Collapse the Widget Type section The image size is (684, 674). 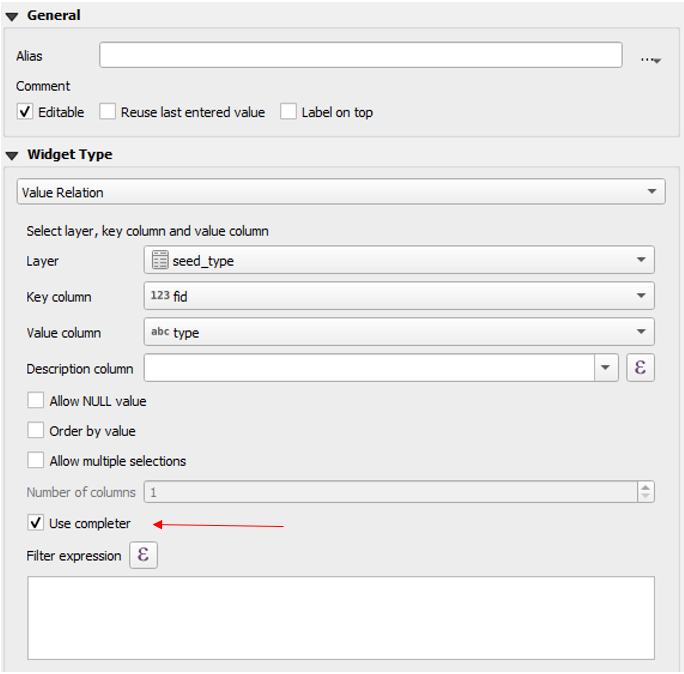point(12,155)
